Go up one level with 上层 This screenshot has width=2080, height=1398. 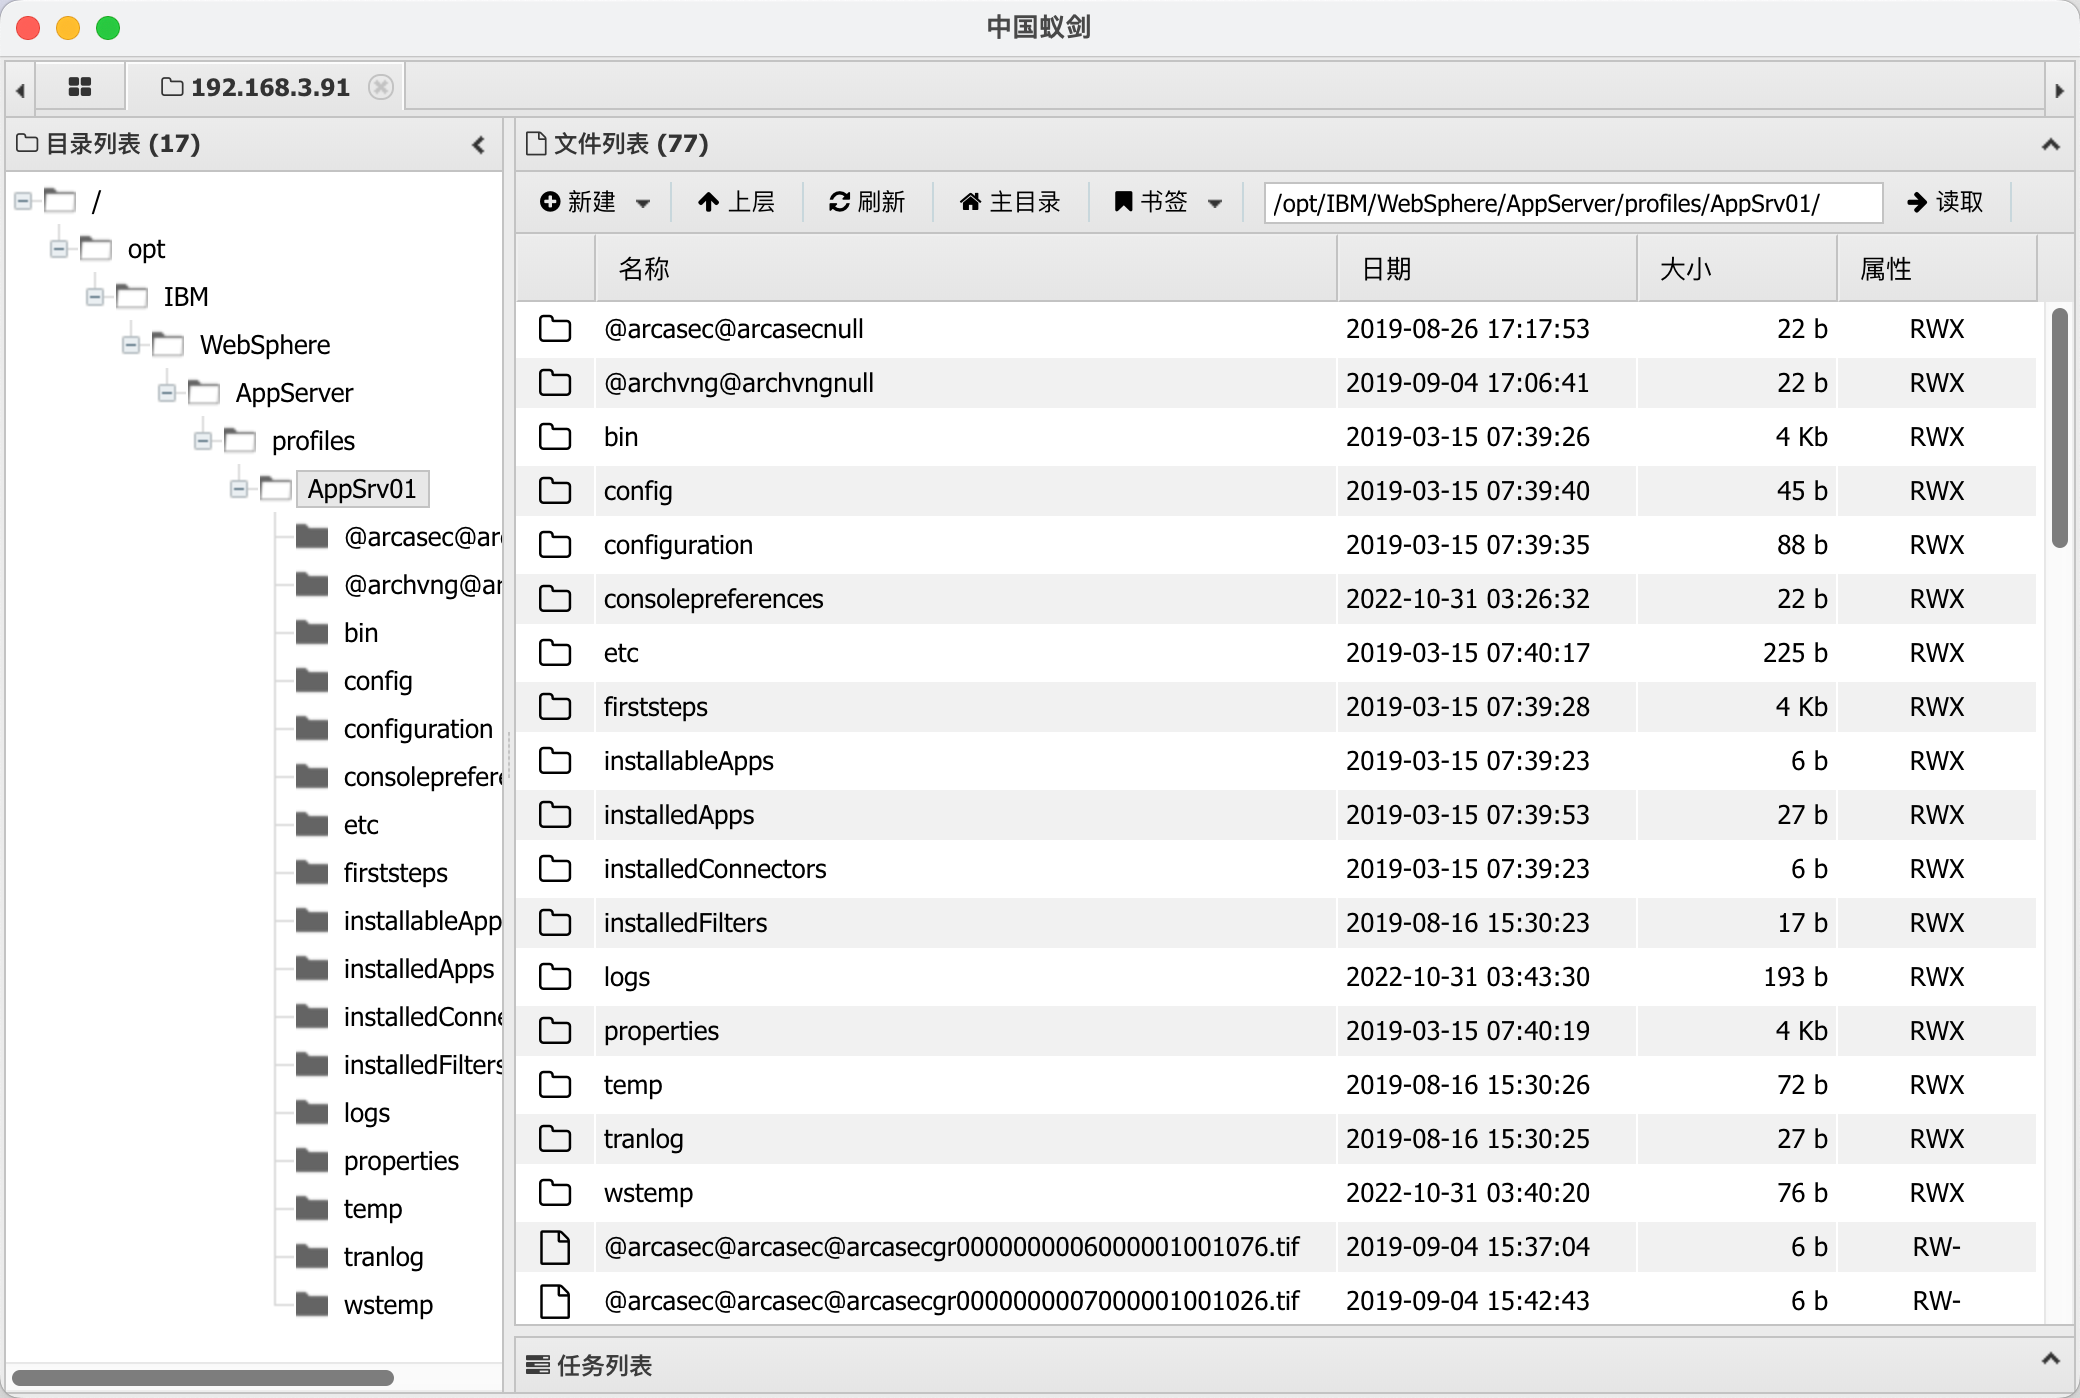pos(736,202)
